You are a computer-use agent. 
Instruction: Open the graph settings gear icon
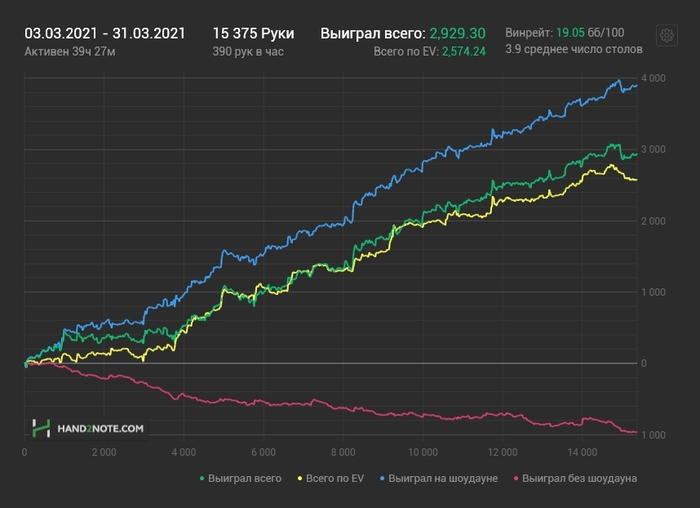click(x=667, y=35)
